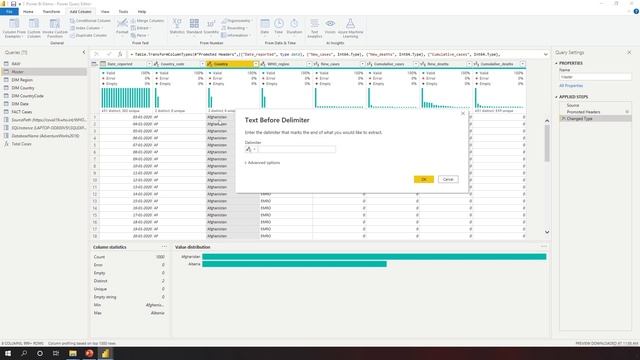Close the Query Settings pane
The width and height of the screenshot is (640, 360).
pos(629,52)
